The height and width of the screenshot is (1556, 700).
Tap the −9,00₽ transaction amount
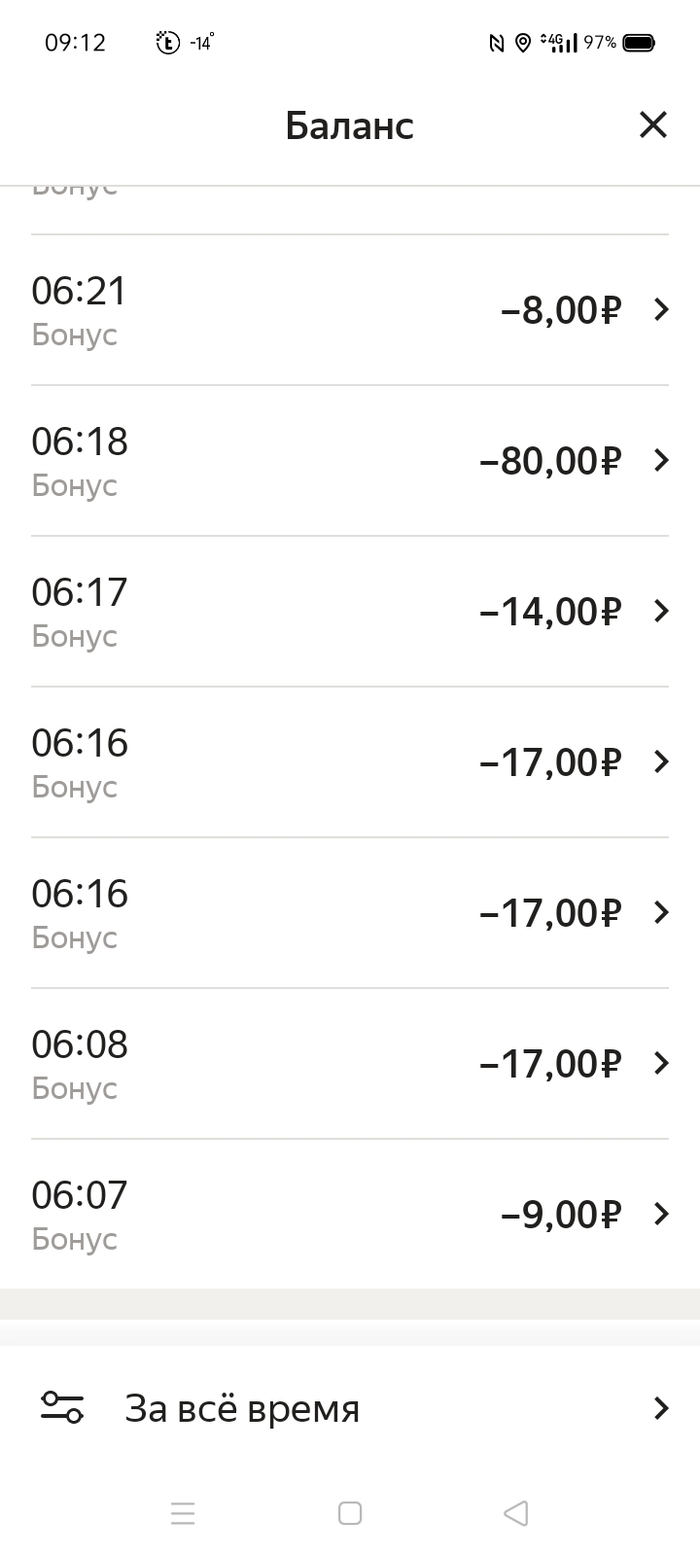tap(560, 1214)
